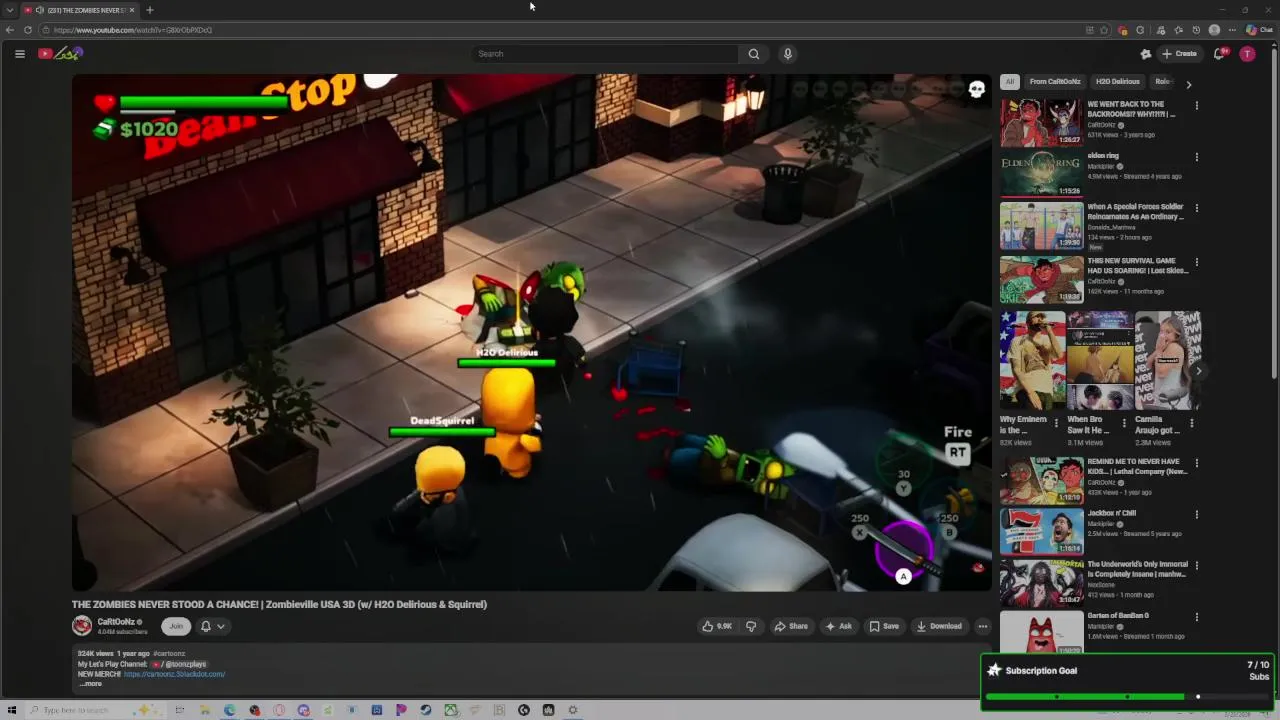Start voice search with microphone icon
The height and width of the screenshot is (720, 1280).
(788, 54)
